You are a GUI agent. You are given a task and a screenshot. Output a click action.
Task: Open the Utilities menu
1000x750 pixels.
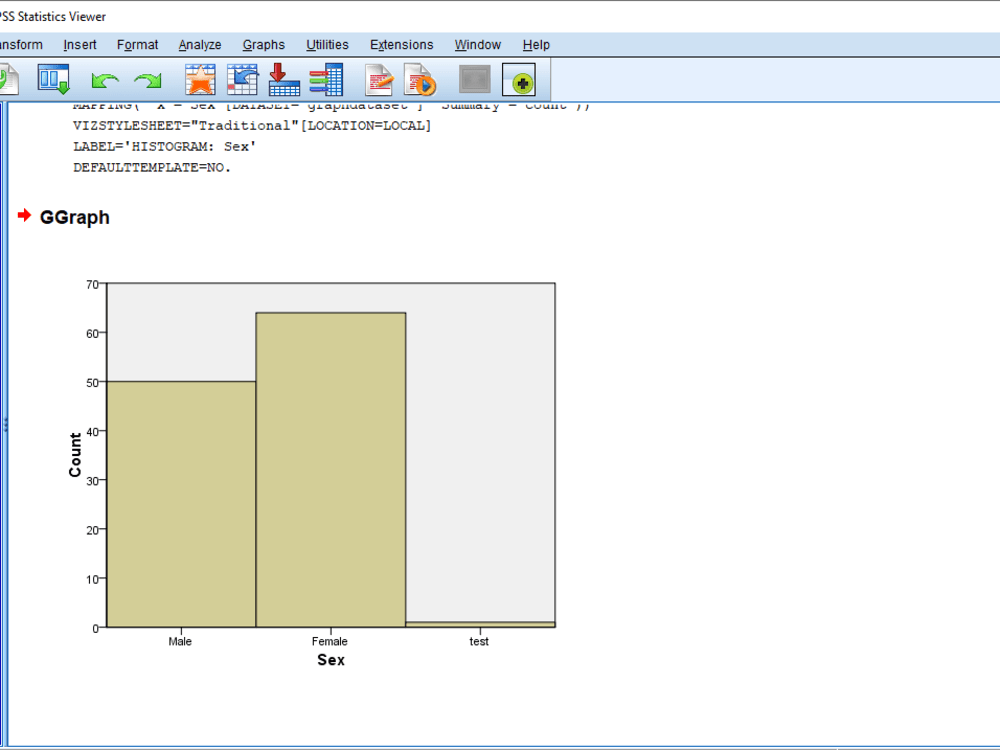pos(327,44)
